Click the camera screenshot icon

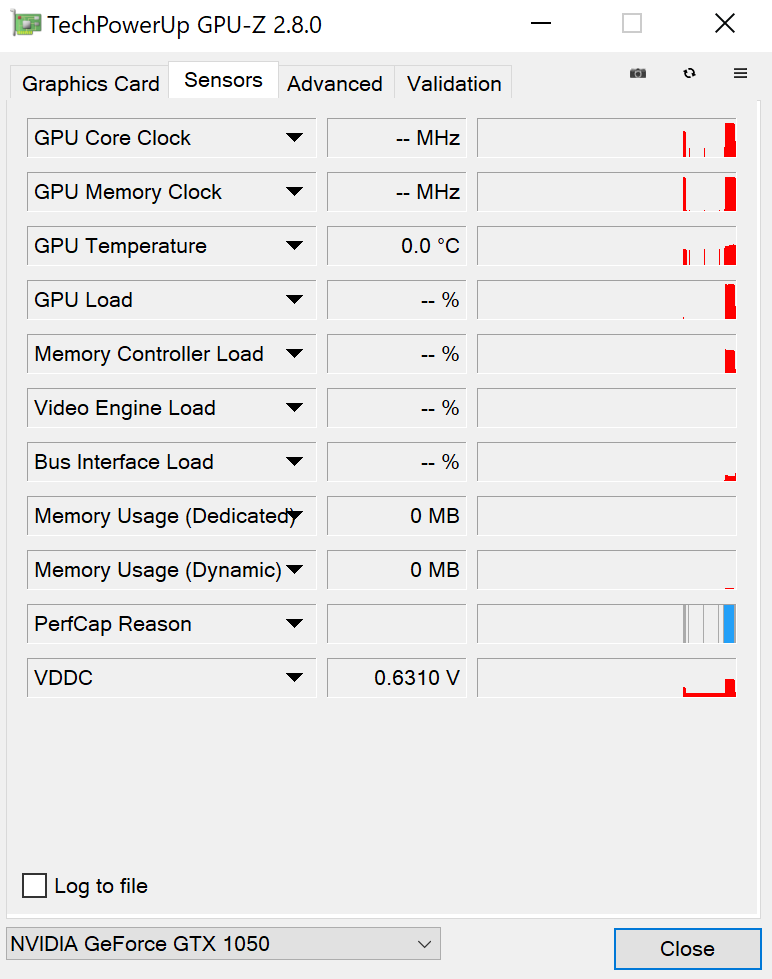click(638, 73)
